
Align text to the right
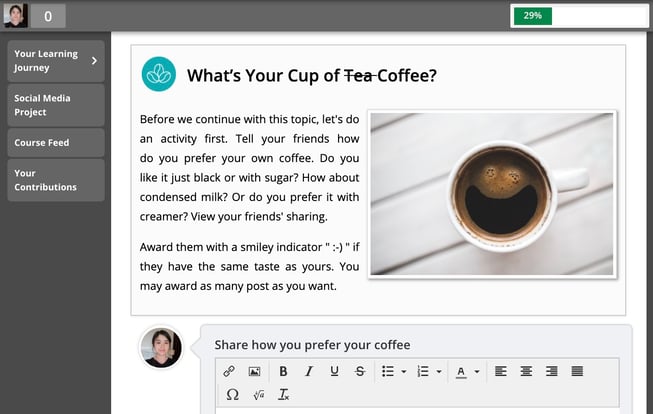[x=551, y=371]
